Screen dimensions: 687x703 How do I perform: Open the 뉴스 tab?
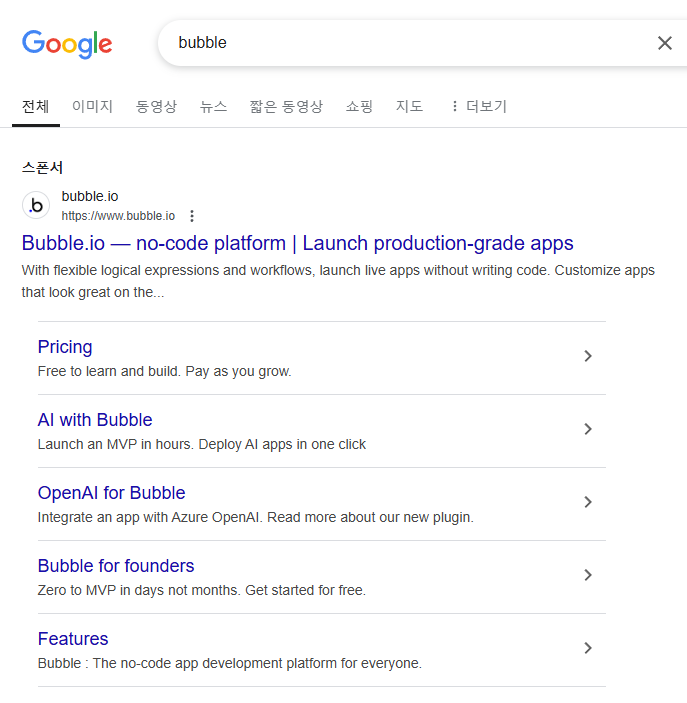click(x=213, y=106)
